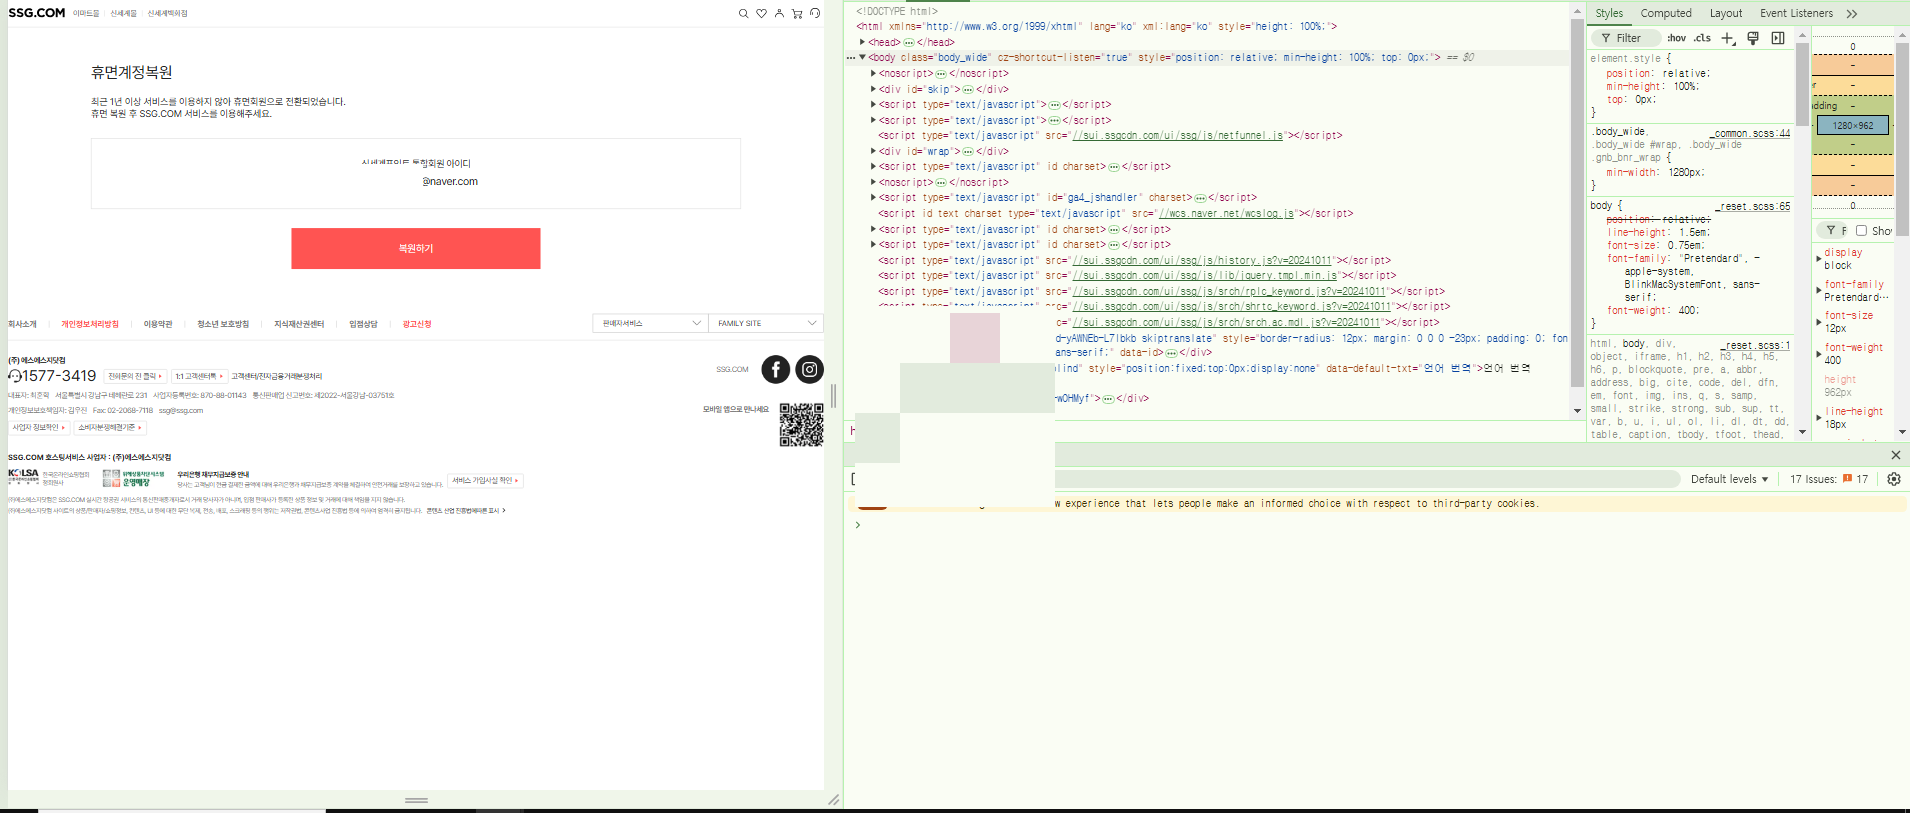
Task: Expand computed font-family property
Action: click(1819, 291)
